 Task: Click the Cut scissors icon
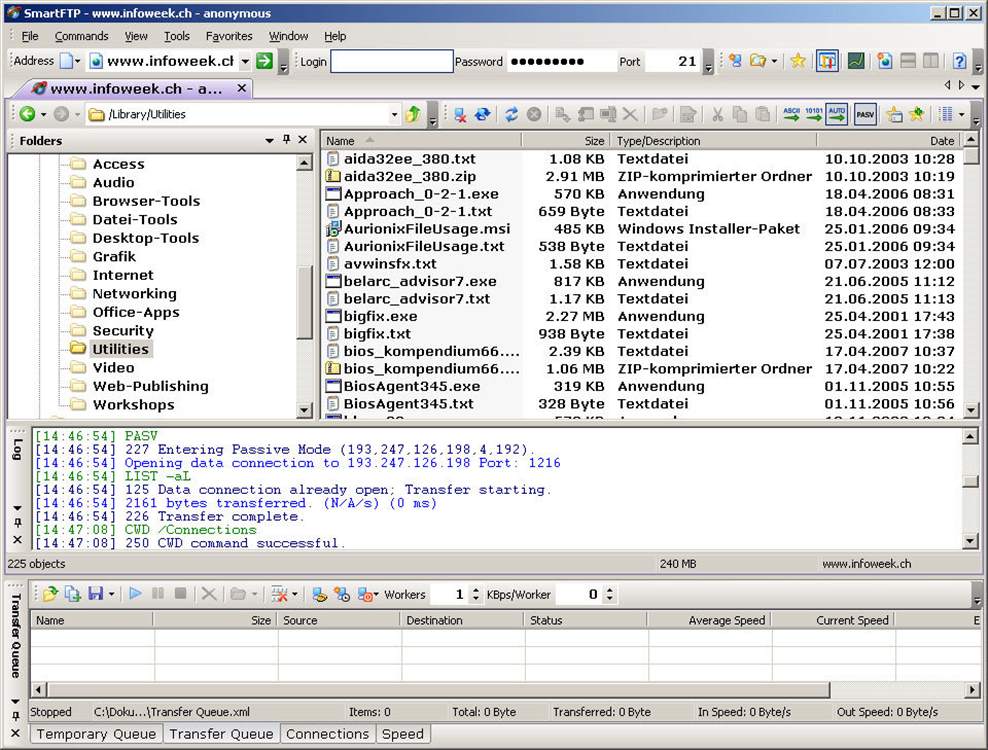717,114
